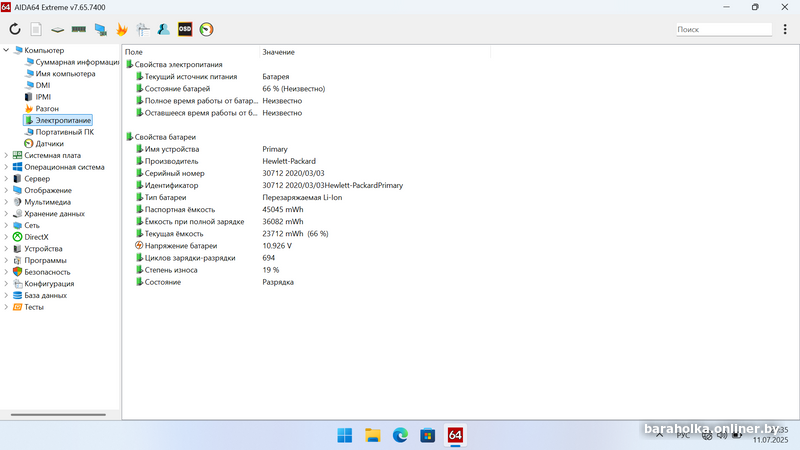Open the IPMI tree item
The height and width of the screenshot is (450, 800).
[x=38, y=97]
